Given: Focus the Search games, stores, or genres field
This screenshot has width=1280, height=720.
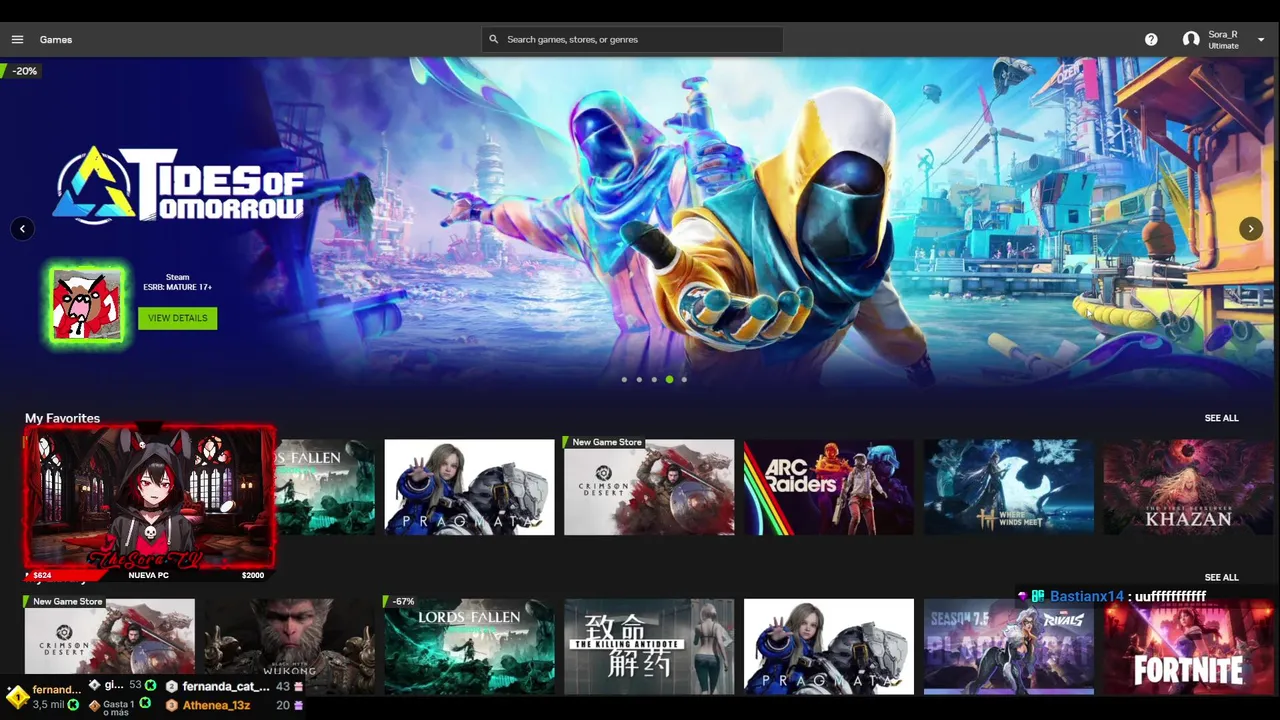Looking at the screenshot, I should 632,39.
